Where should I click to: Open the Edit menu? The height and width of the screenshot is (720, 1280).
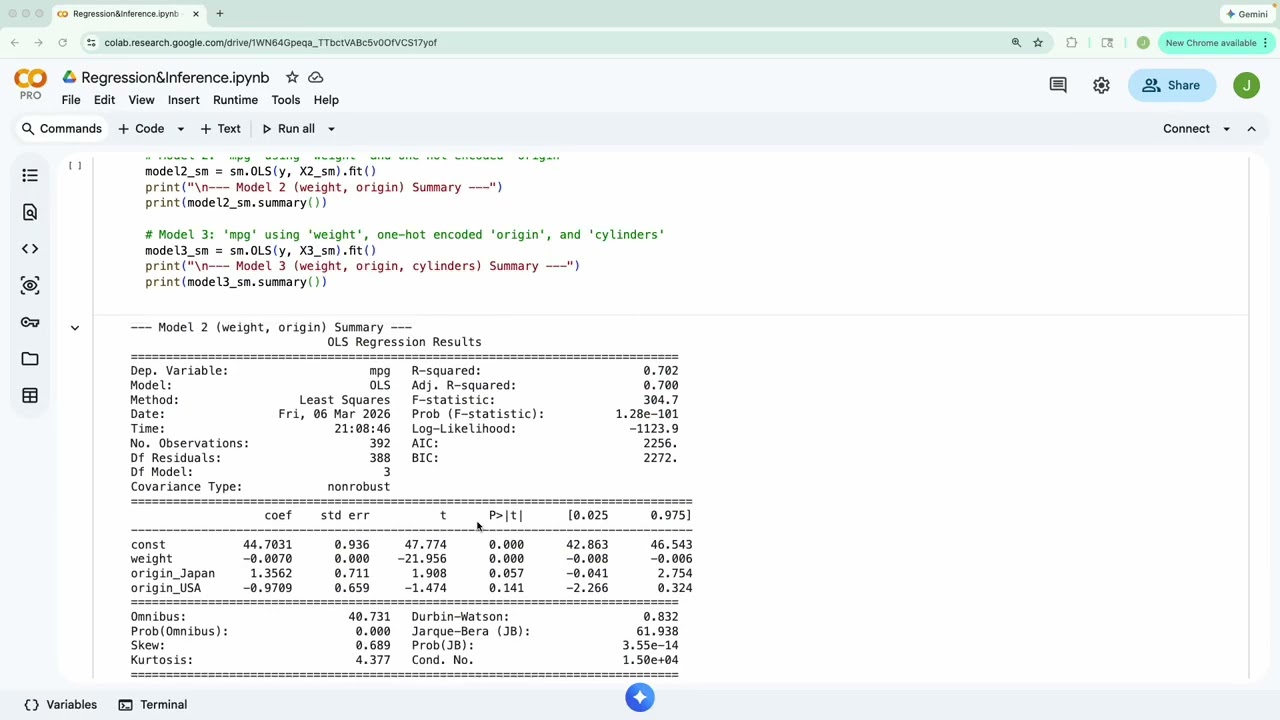104,100
